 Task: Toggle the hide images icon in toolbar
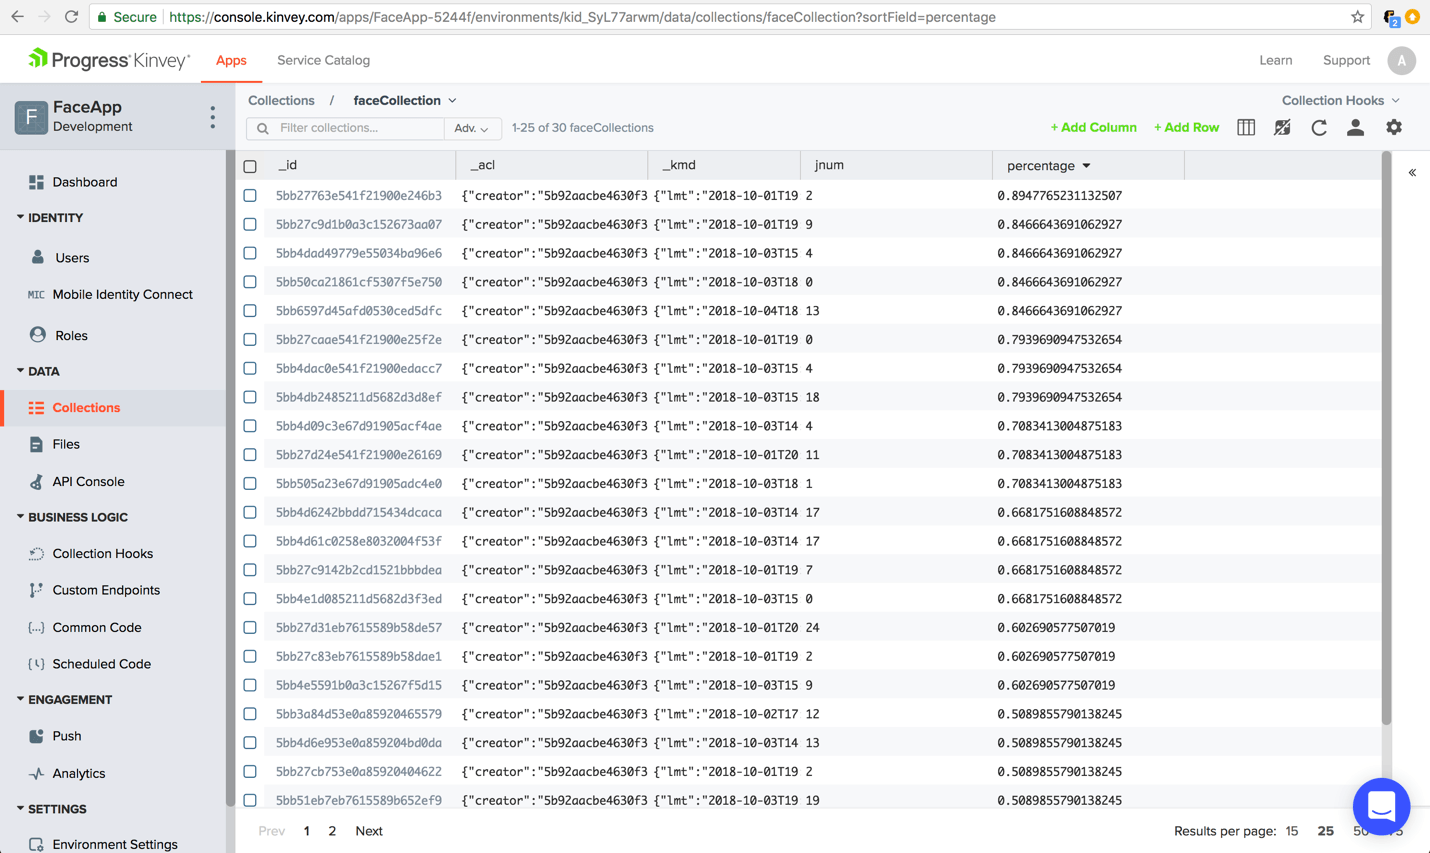click(x=1282, y=127)
